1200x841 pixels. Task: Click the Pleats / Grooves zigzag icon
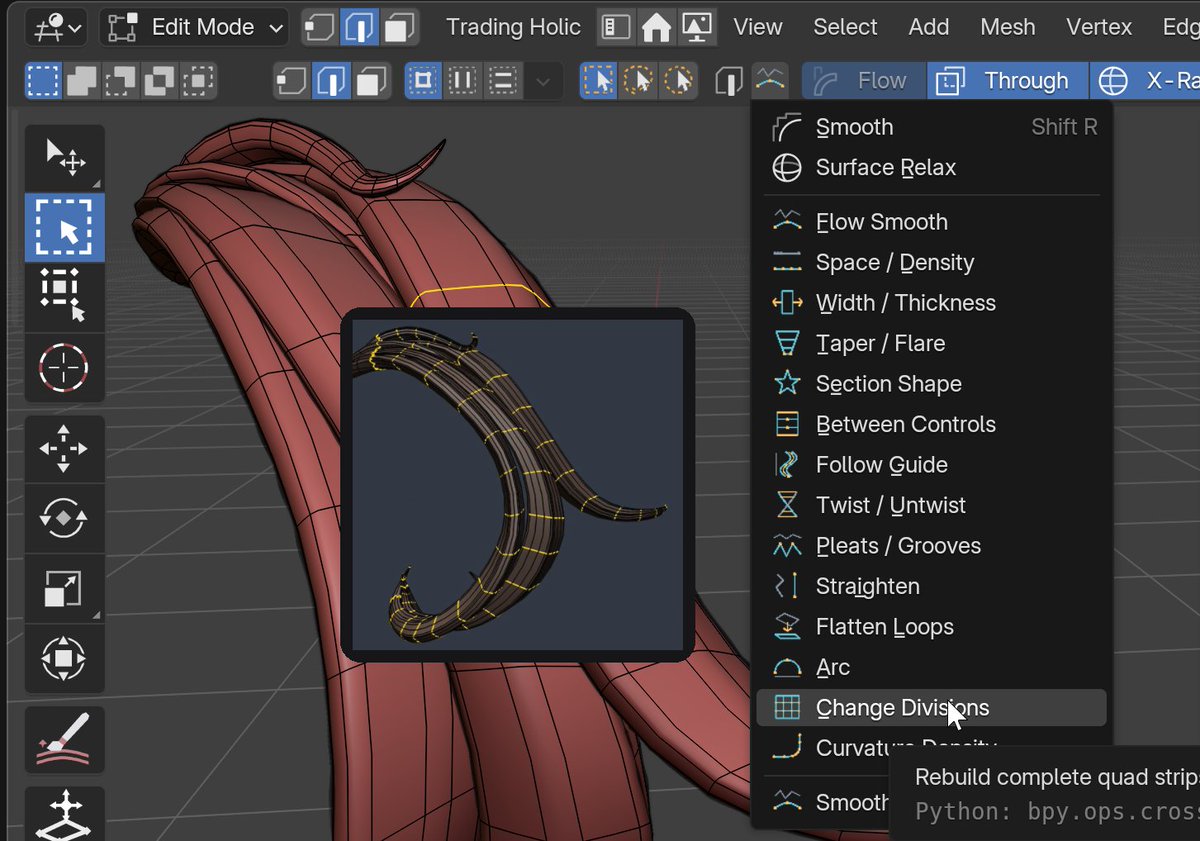pyautogui.click(x=788, y=545)
